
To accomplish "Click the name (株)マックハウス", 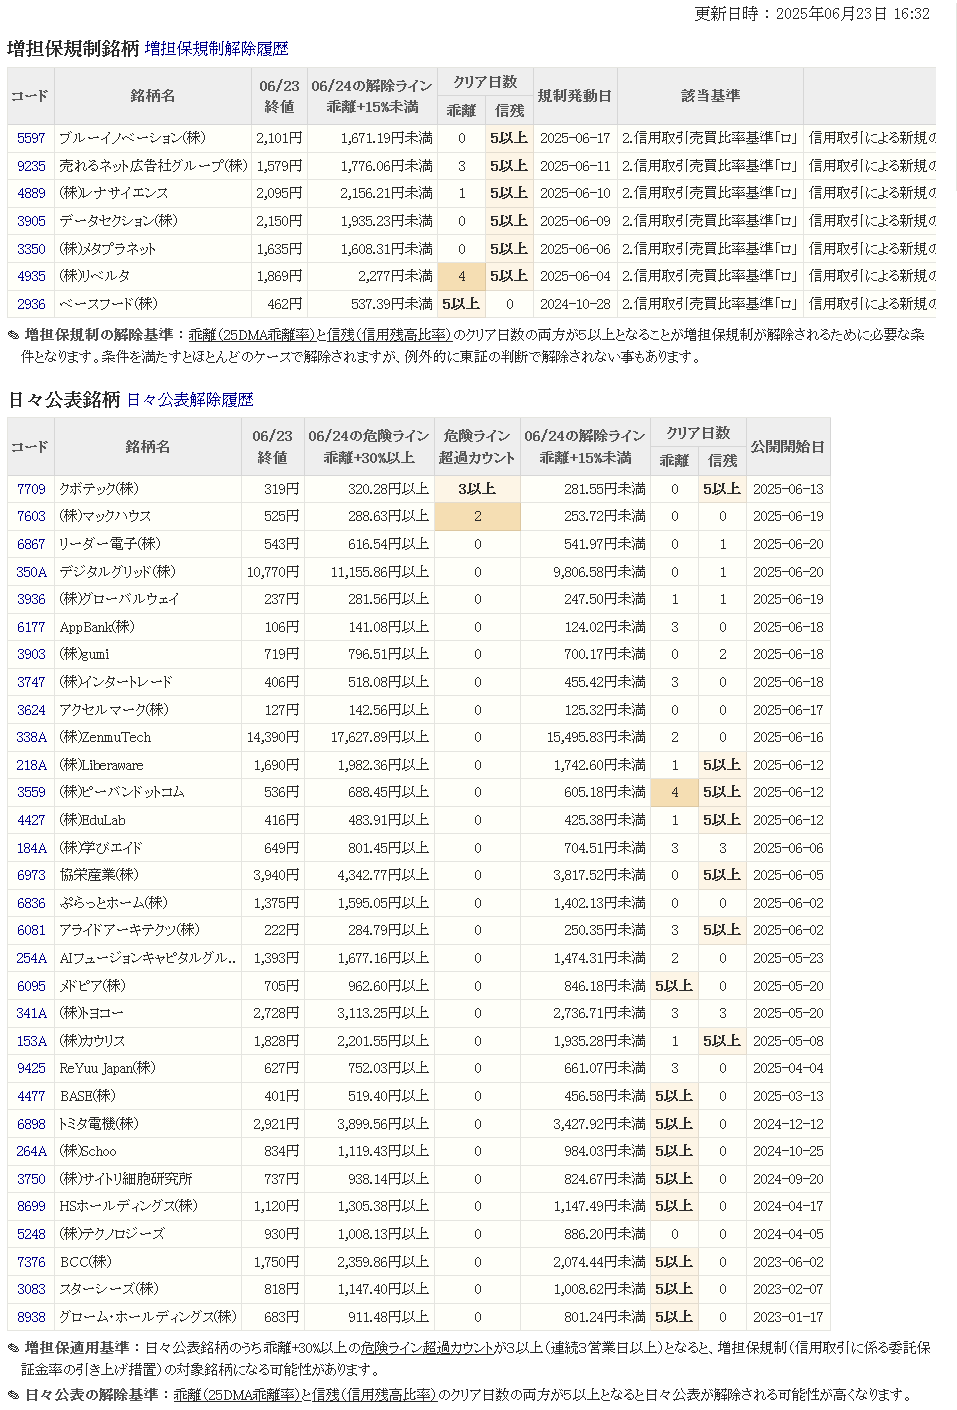I will click(x=106, y=516).
